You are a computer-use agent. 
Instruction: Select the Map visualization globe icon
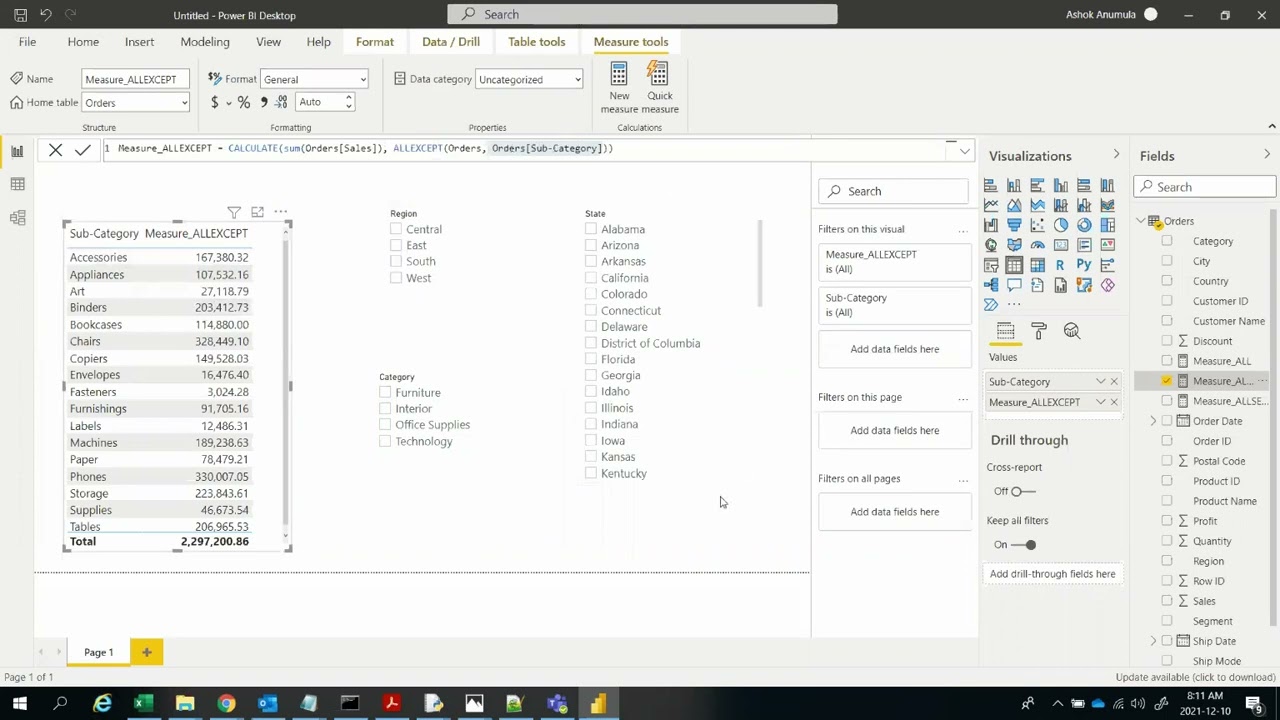pyautogui.click(x=991, y=245)
